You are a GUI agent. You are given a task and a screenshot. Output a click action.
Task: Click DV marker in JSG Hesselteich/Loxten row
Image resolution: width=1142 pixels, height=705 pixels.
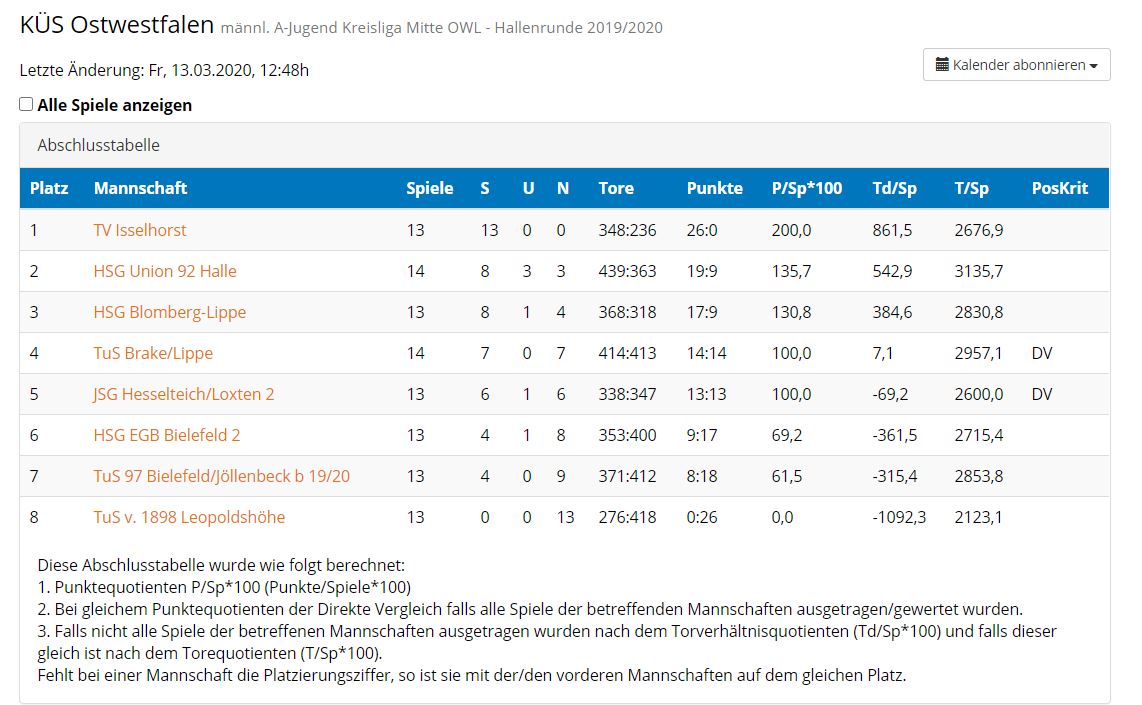point(1042,394)
